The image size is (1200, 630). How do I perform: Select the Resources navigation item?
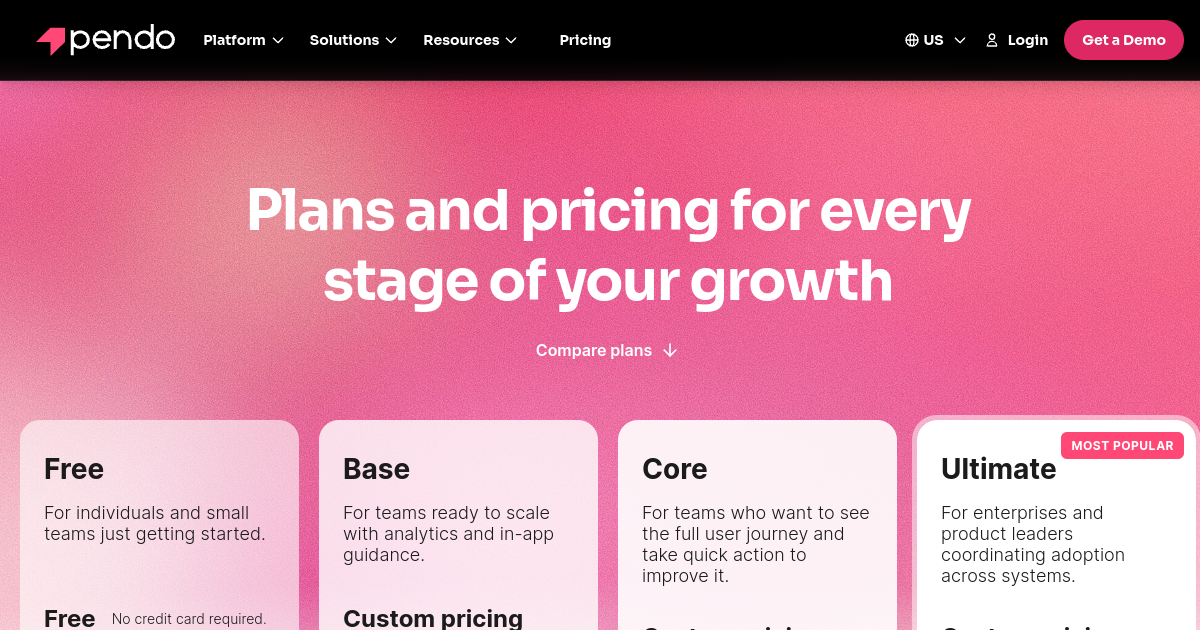[461, 40]
